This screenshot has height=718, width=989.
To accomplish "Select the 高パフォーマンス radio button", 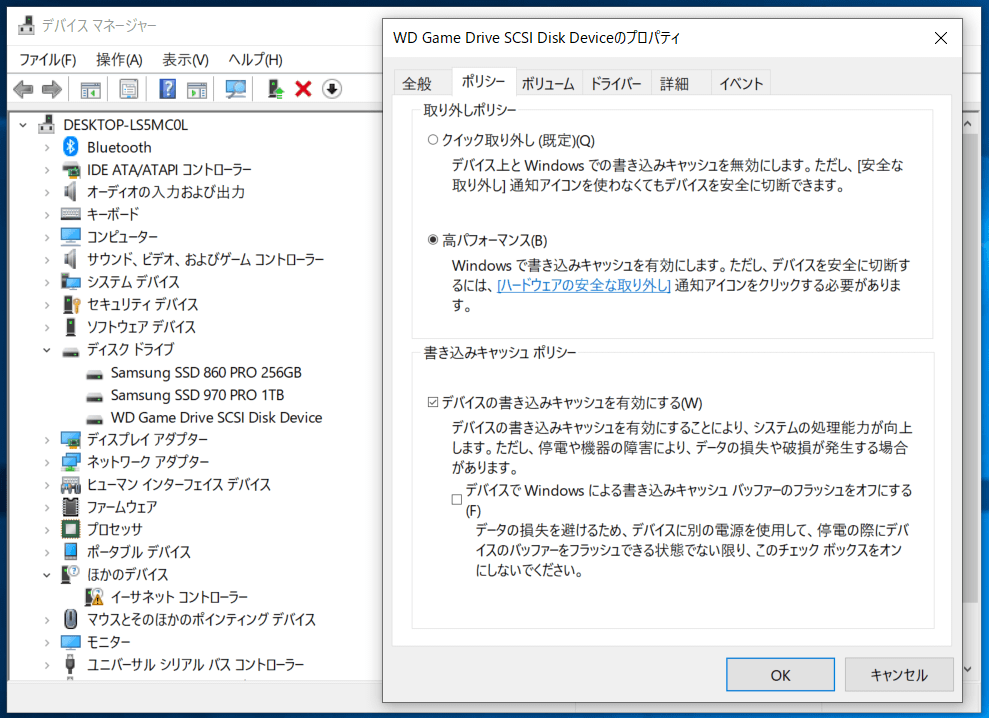I will coord(433,240).
